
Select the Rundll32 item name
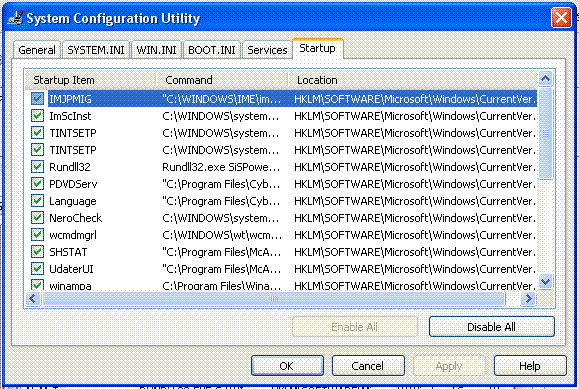(70, 167)
